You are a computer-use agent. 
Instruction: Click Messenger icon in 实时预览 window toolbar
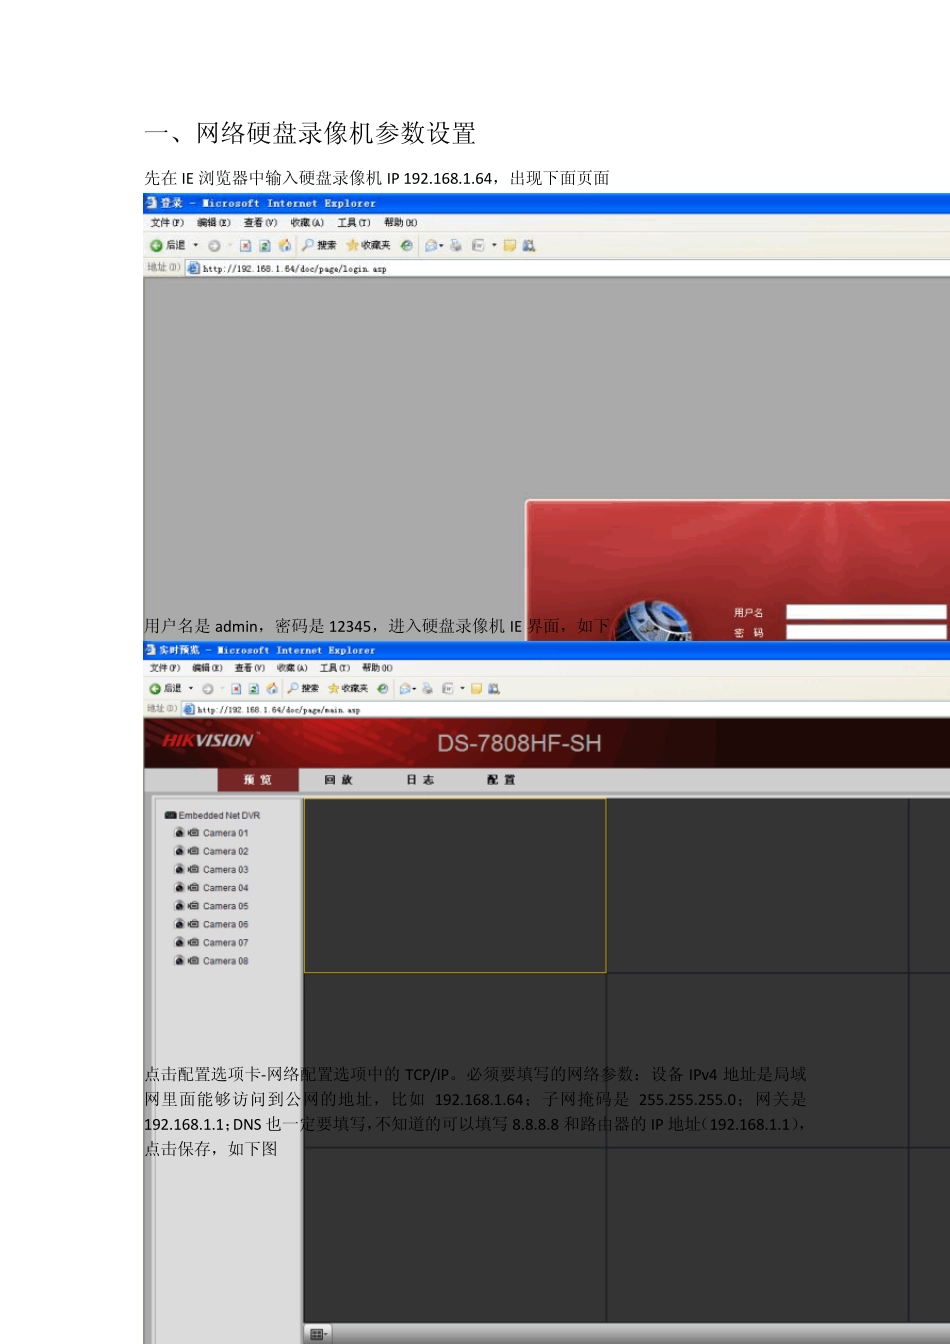493,689
